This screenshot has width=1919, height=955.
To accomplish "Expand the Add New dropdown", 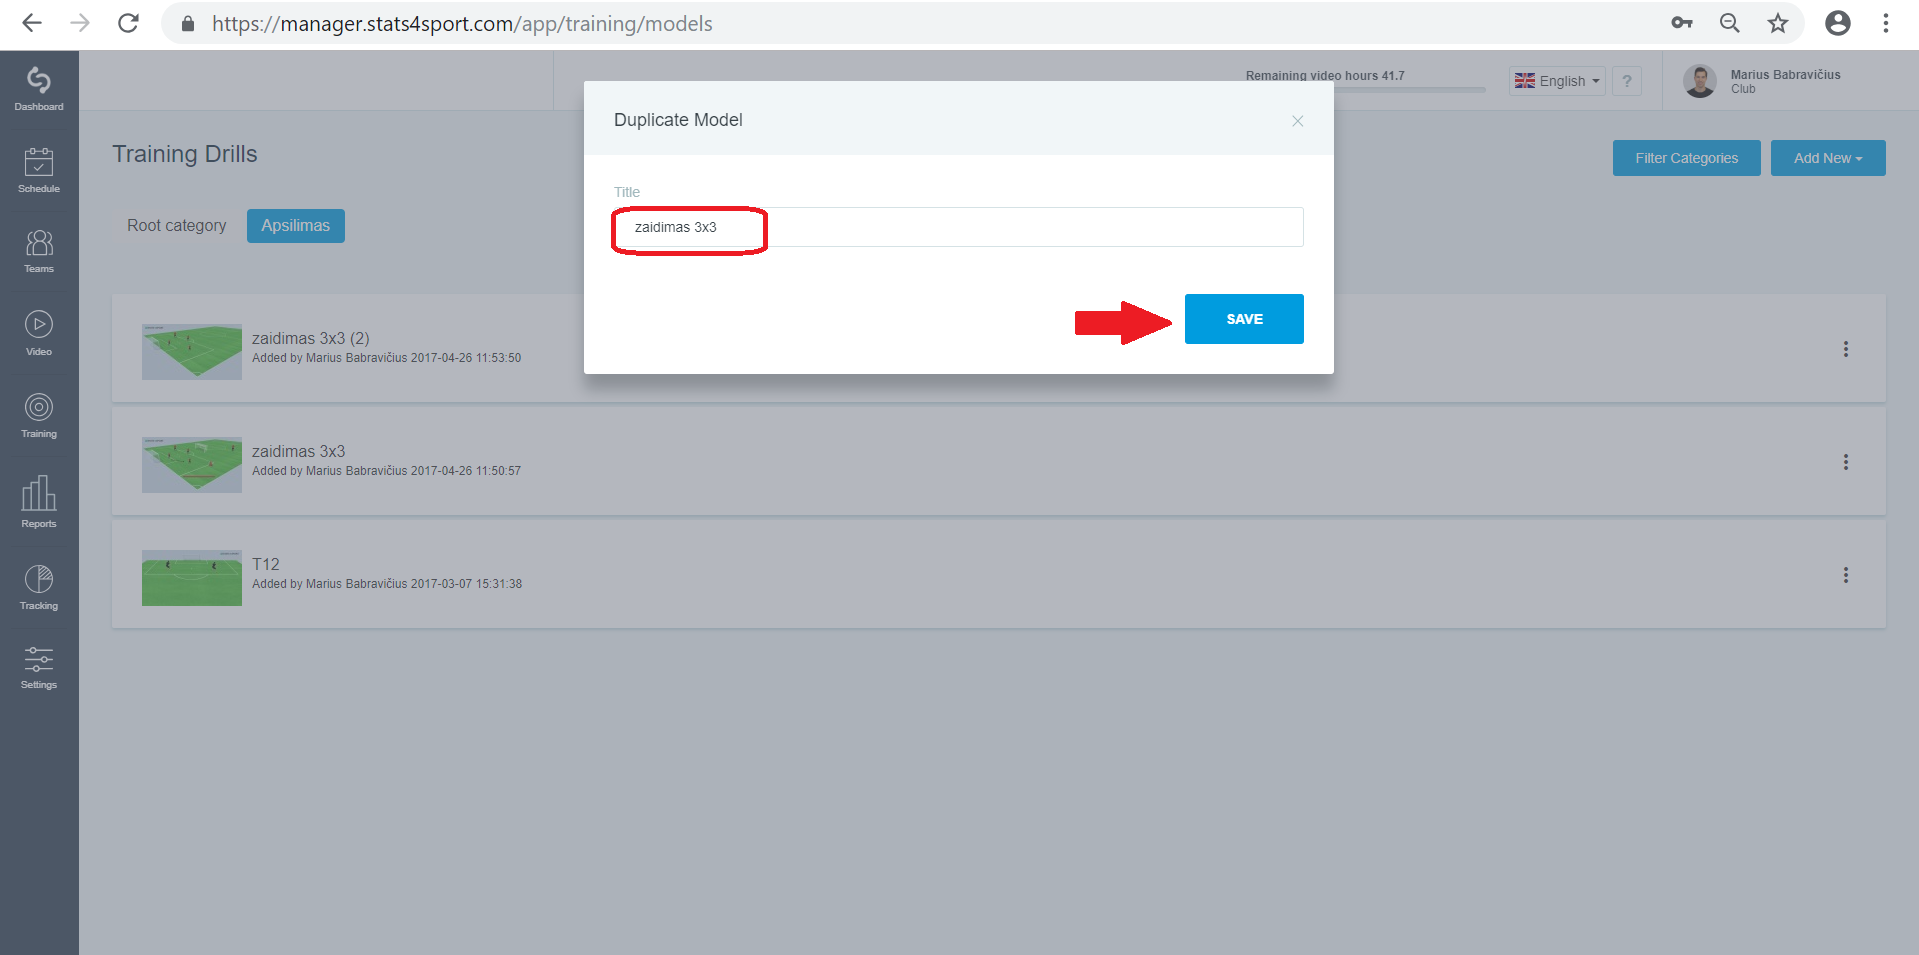I will tap(1828, 158).
